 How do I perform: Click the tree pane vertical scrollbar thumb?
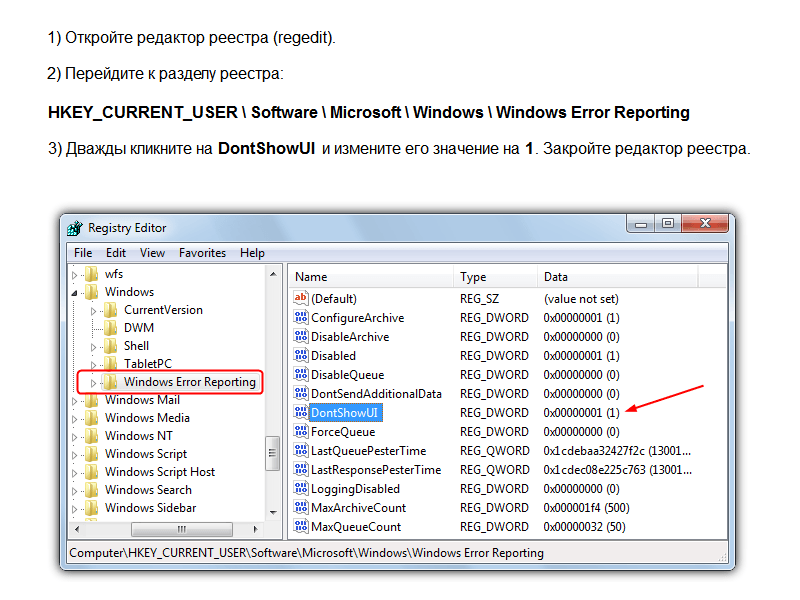(273, 453)
